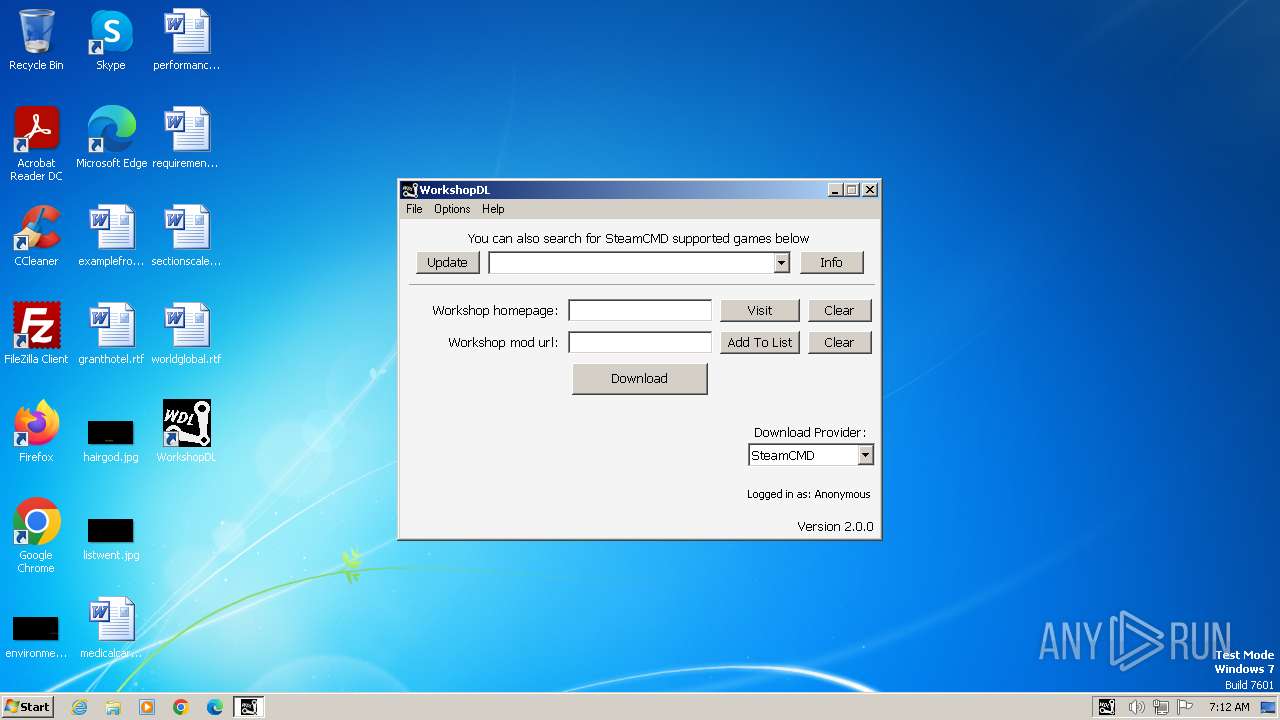Focus the Workshop mod url field

pyautogui.click(x=640, y=342)
